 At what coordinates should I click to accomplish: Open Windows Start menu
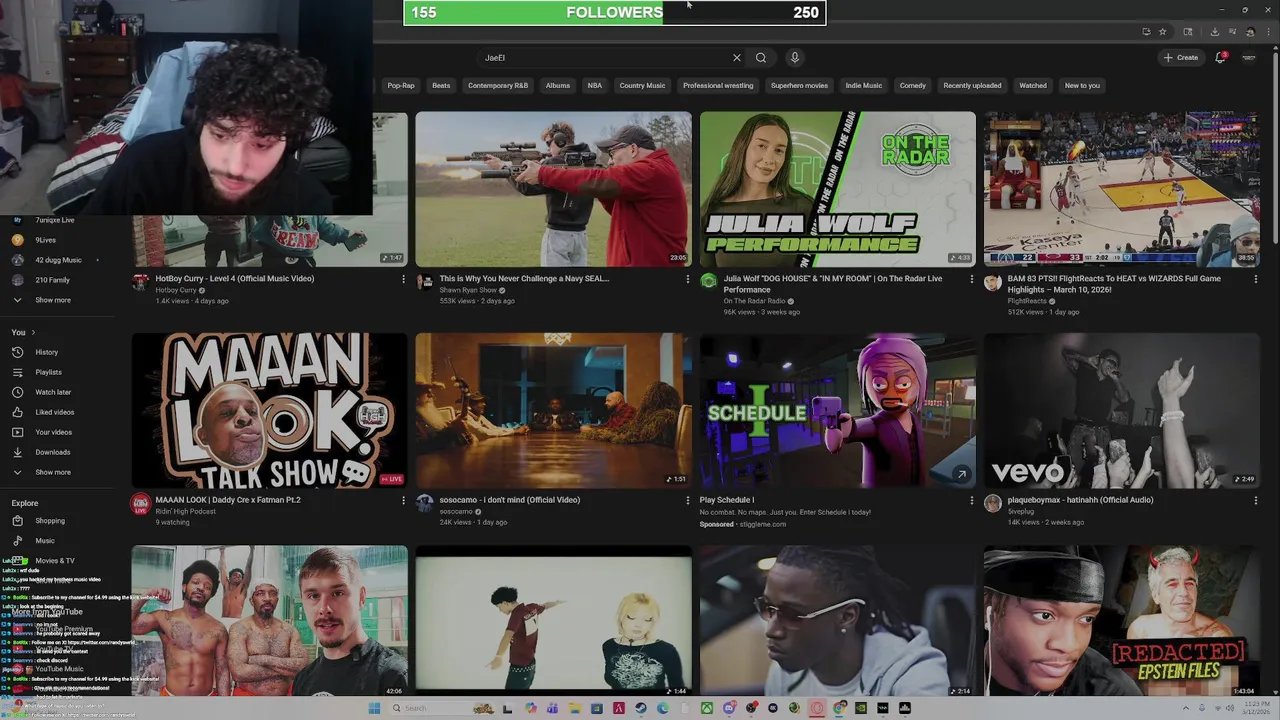click(374, 708)
